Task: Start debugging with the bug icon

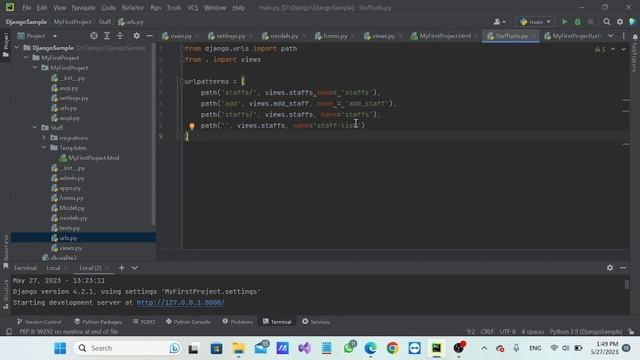Action: click(x=578, y=22)
